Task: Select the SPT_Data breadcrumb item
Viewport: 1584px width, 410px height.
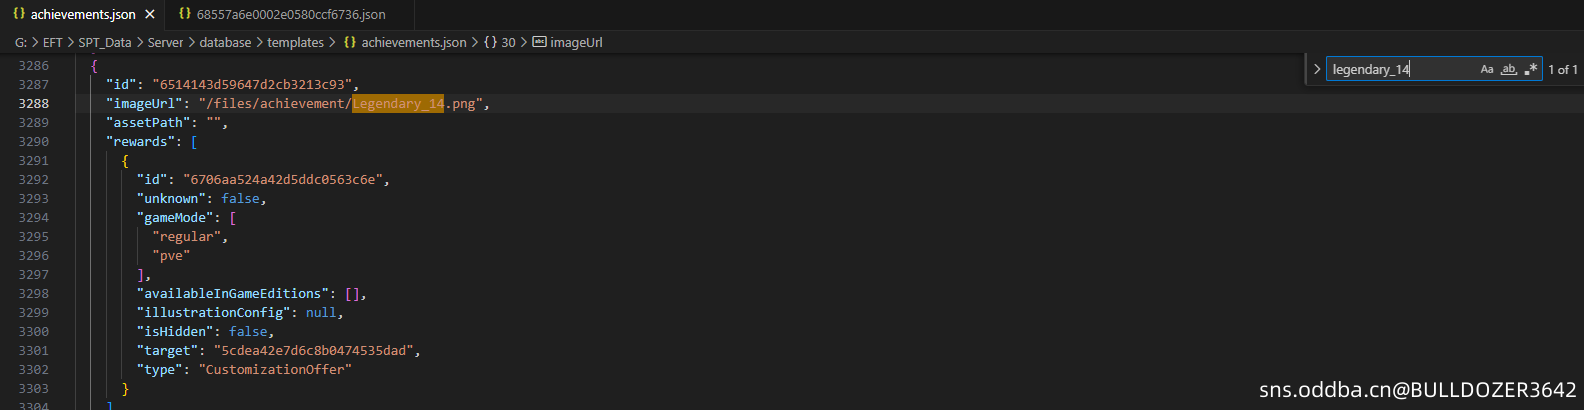Action: tap(105, 42)
